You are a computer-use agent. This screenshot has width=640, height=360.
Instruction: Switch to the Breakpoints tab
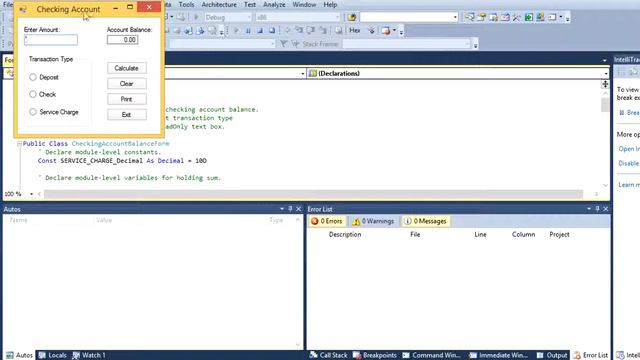[375, 355]
